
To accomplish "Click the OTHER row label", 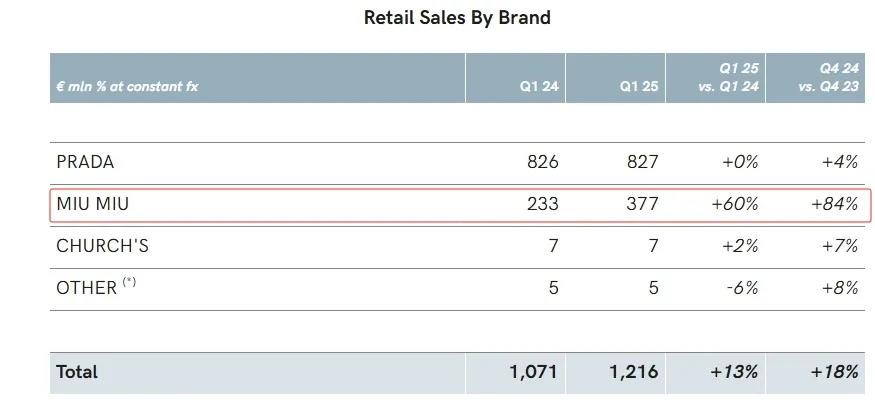I will pos(87,288).
